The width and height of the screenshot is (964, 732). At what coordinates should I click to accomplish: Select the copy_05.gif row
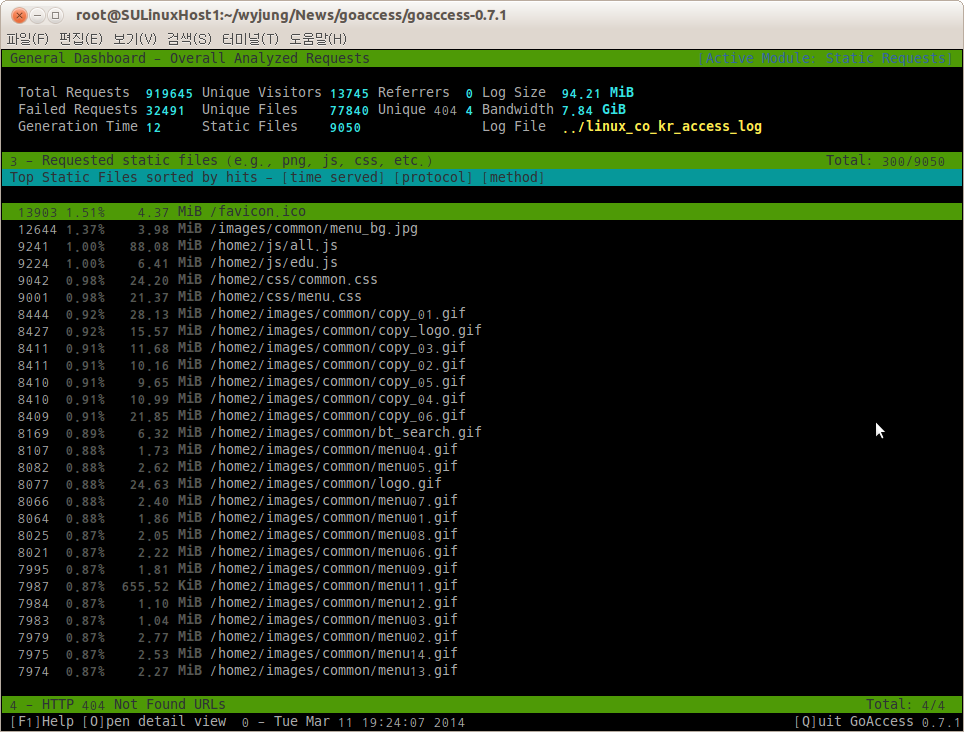tap(482, 382)
